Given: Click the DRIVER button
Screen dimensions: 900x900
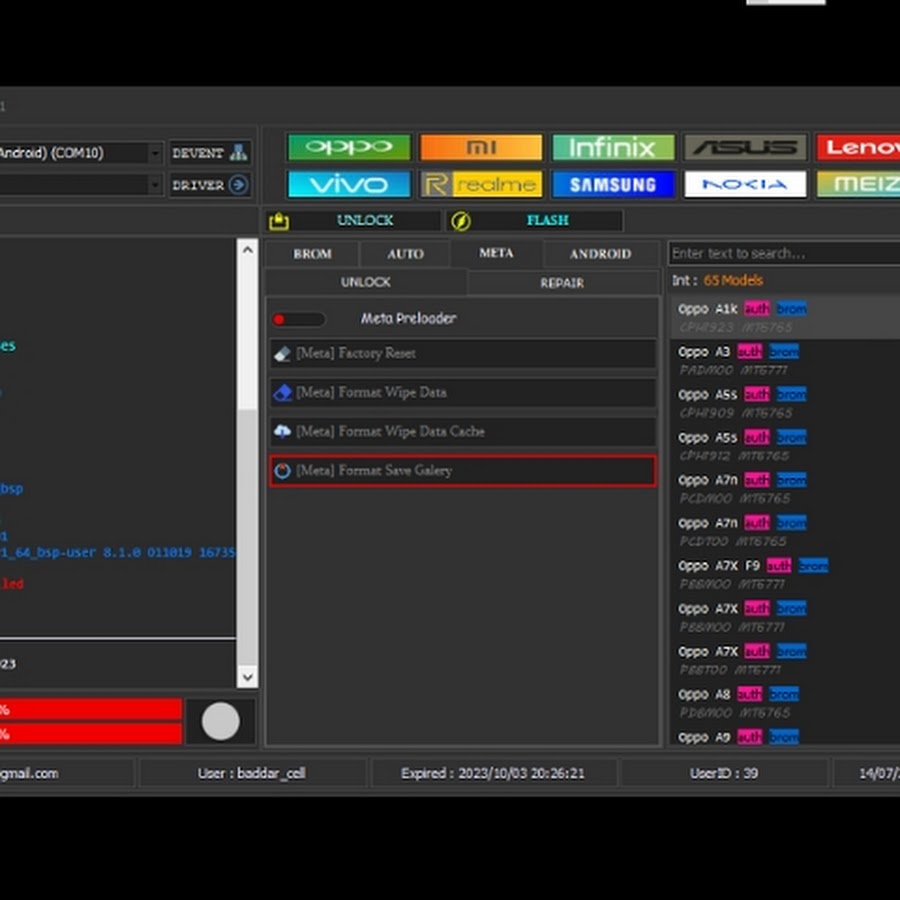Looking at the screenshot, I should [x=210, y=185].
